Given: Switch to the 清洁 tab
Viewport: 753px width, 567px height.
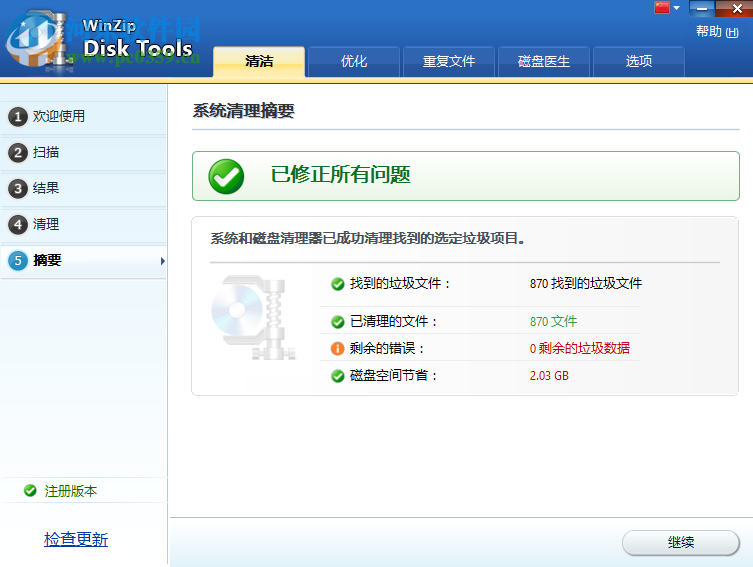Looking at the screenshot, I should click(259, 61).
